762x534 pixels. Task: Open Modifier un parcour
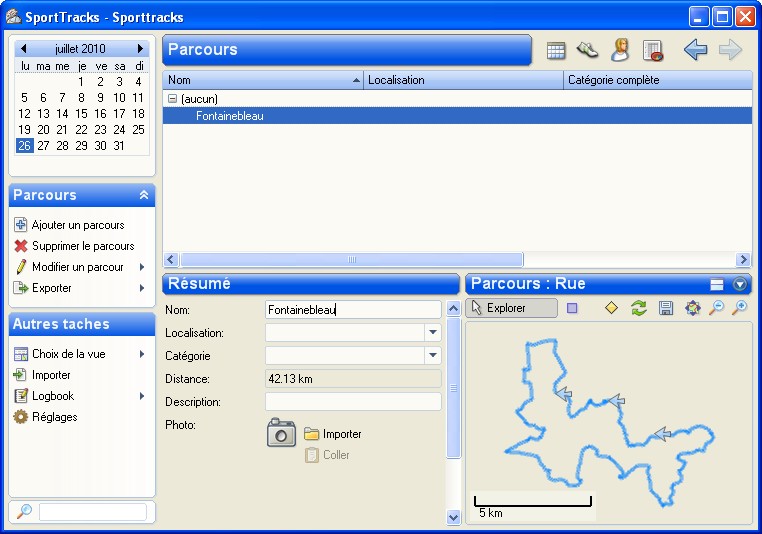click(x=78, y=267)
